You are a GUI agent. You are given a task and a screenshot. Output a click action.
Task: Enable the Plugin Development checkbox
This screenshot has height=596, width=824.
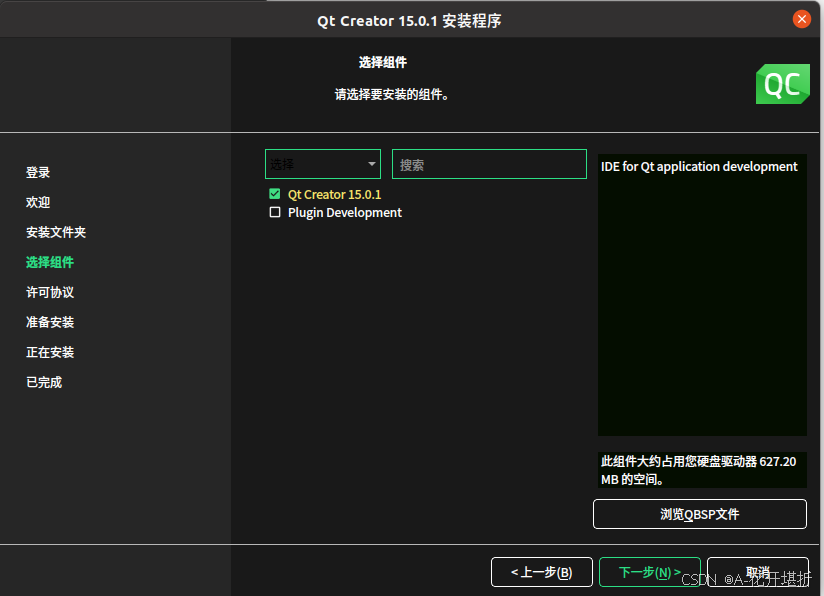pos(274,212)
